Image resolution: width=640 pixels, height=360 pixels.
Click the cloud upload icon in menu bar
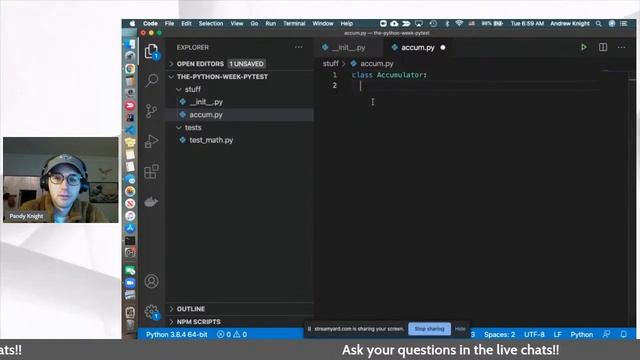[394, 24]
